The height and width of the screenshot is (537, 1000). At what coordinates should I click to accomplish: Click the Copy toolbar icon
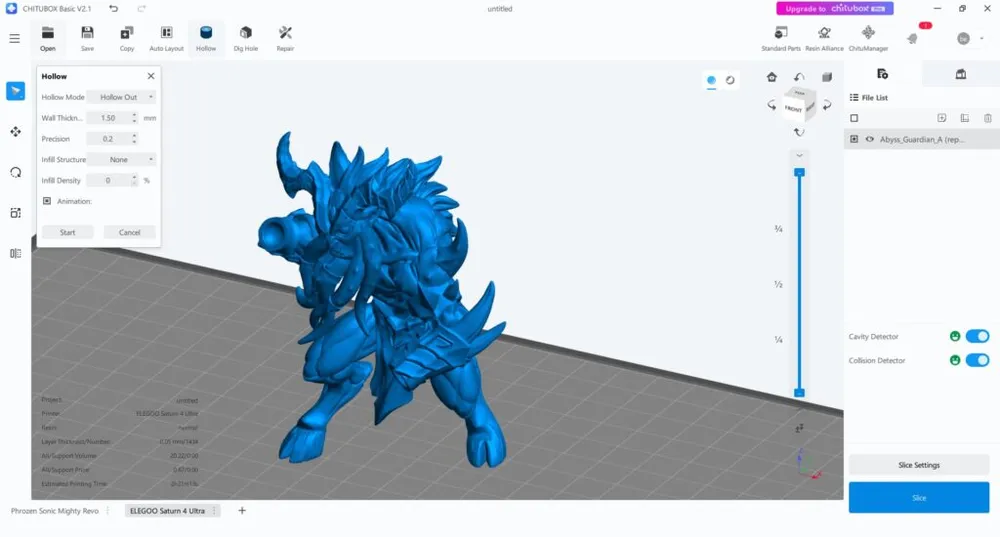127,38
